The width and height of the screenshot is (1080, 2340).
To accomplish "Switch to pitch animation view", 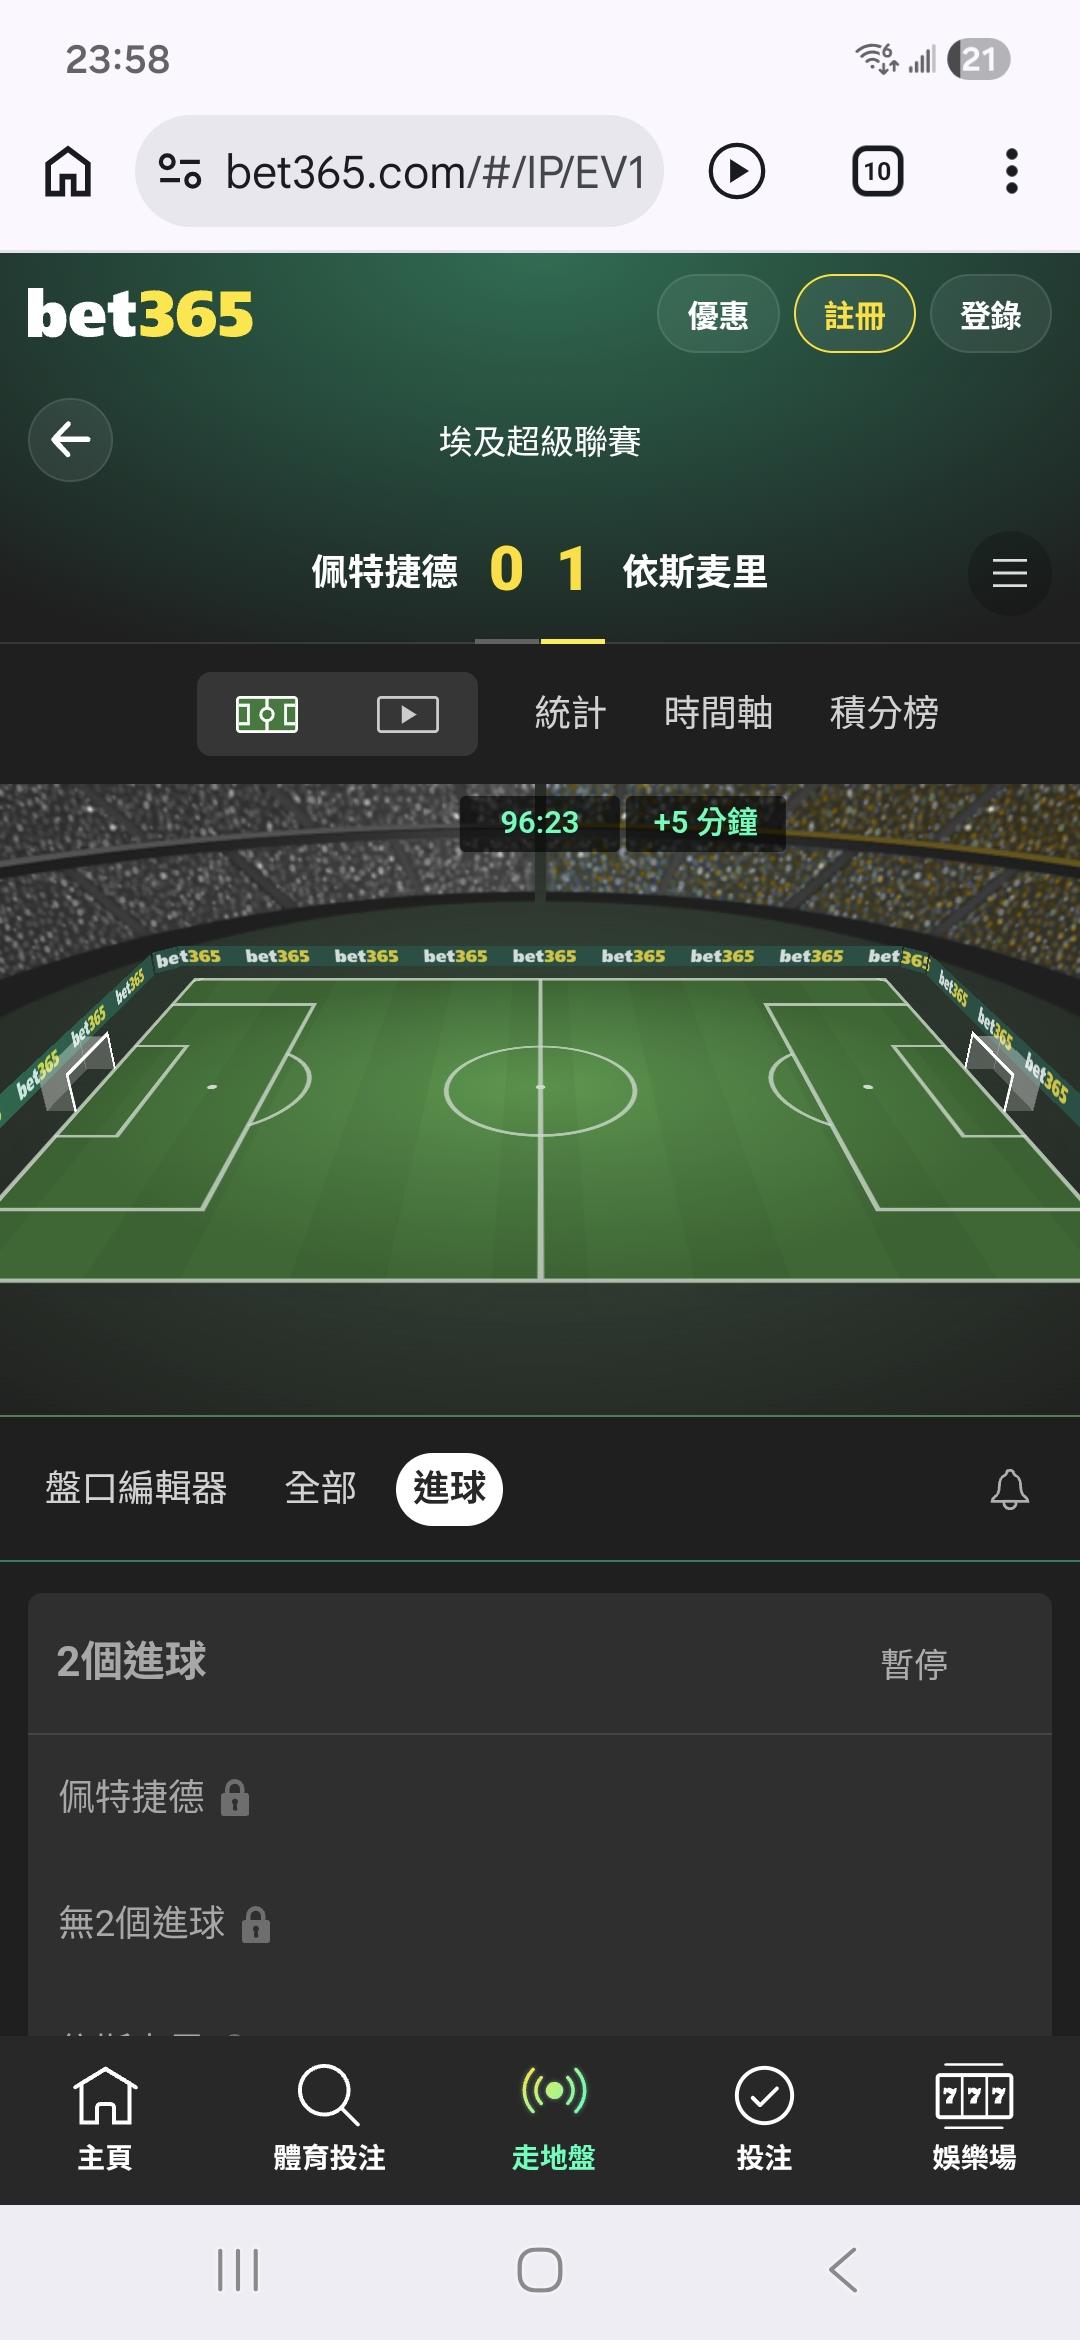I will pyautogui.click(x=267, y=714).
